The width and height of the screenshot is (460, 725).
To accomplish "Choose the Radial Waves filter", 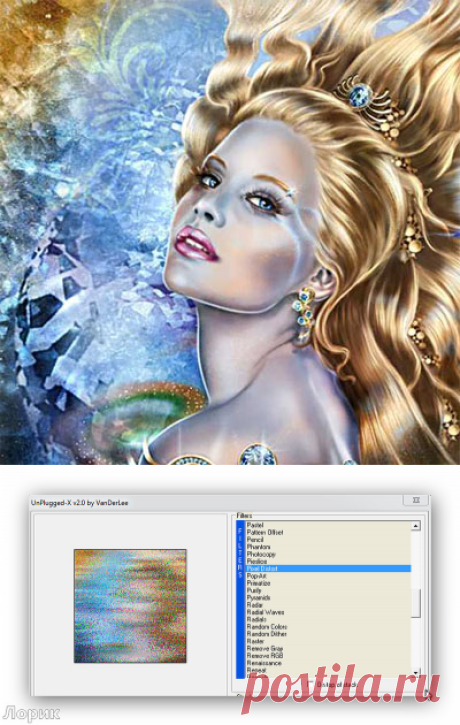I will click(265, 612).
